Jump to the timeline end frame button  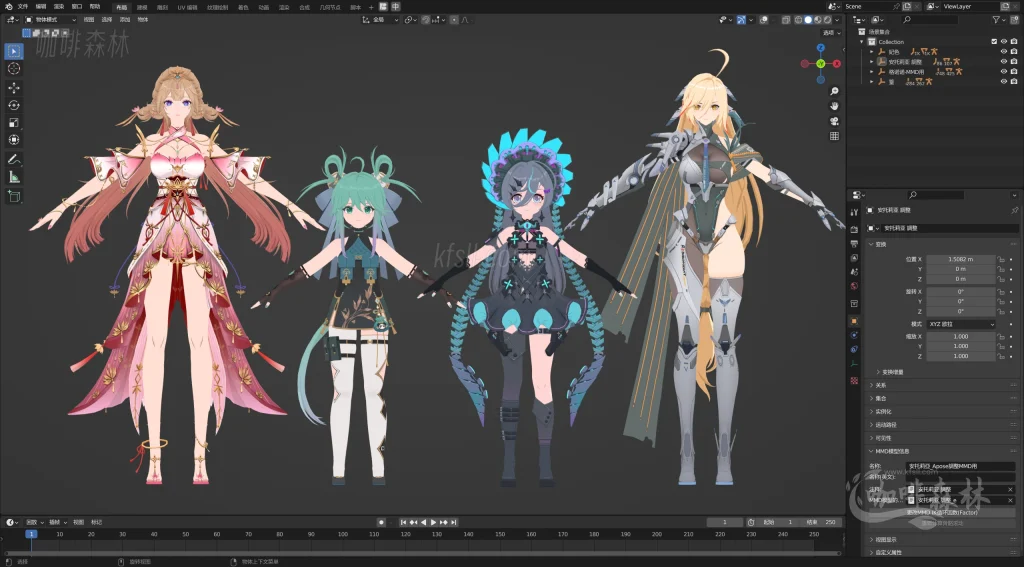coord(454,523)
